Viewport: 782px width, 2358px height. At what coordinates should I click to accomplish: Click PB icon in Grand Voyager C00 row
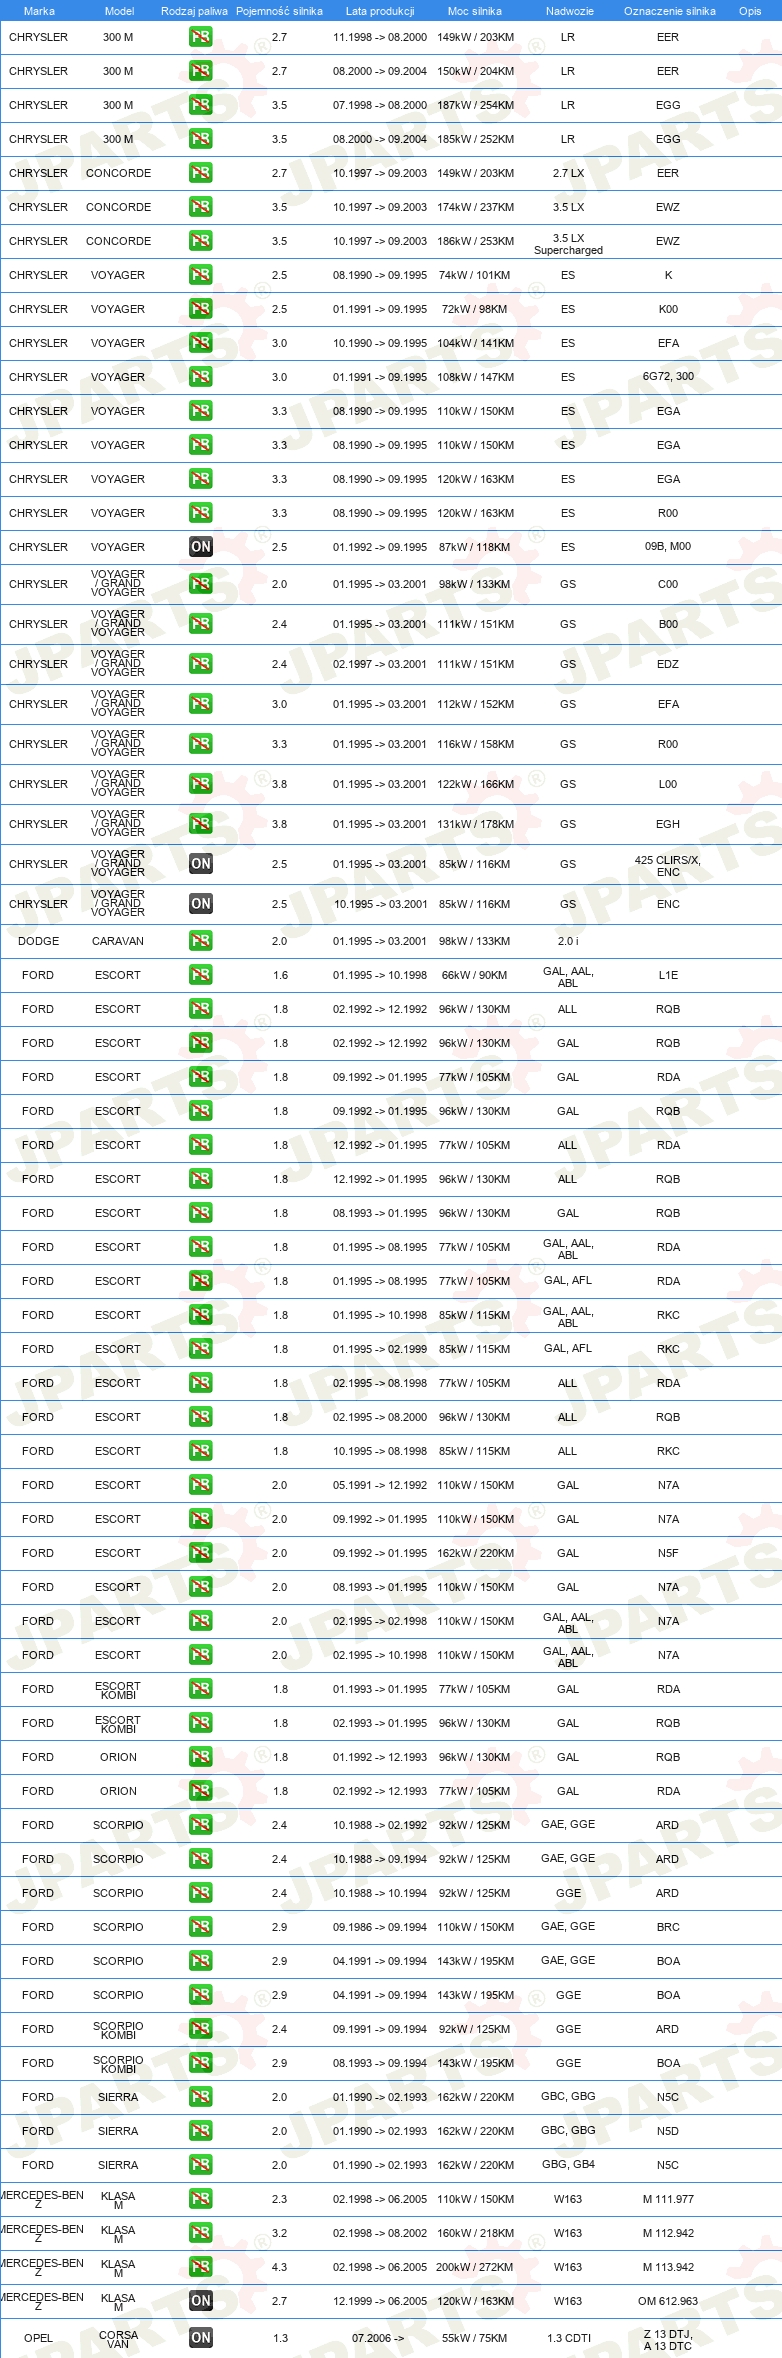tap(201, 584)
